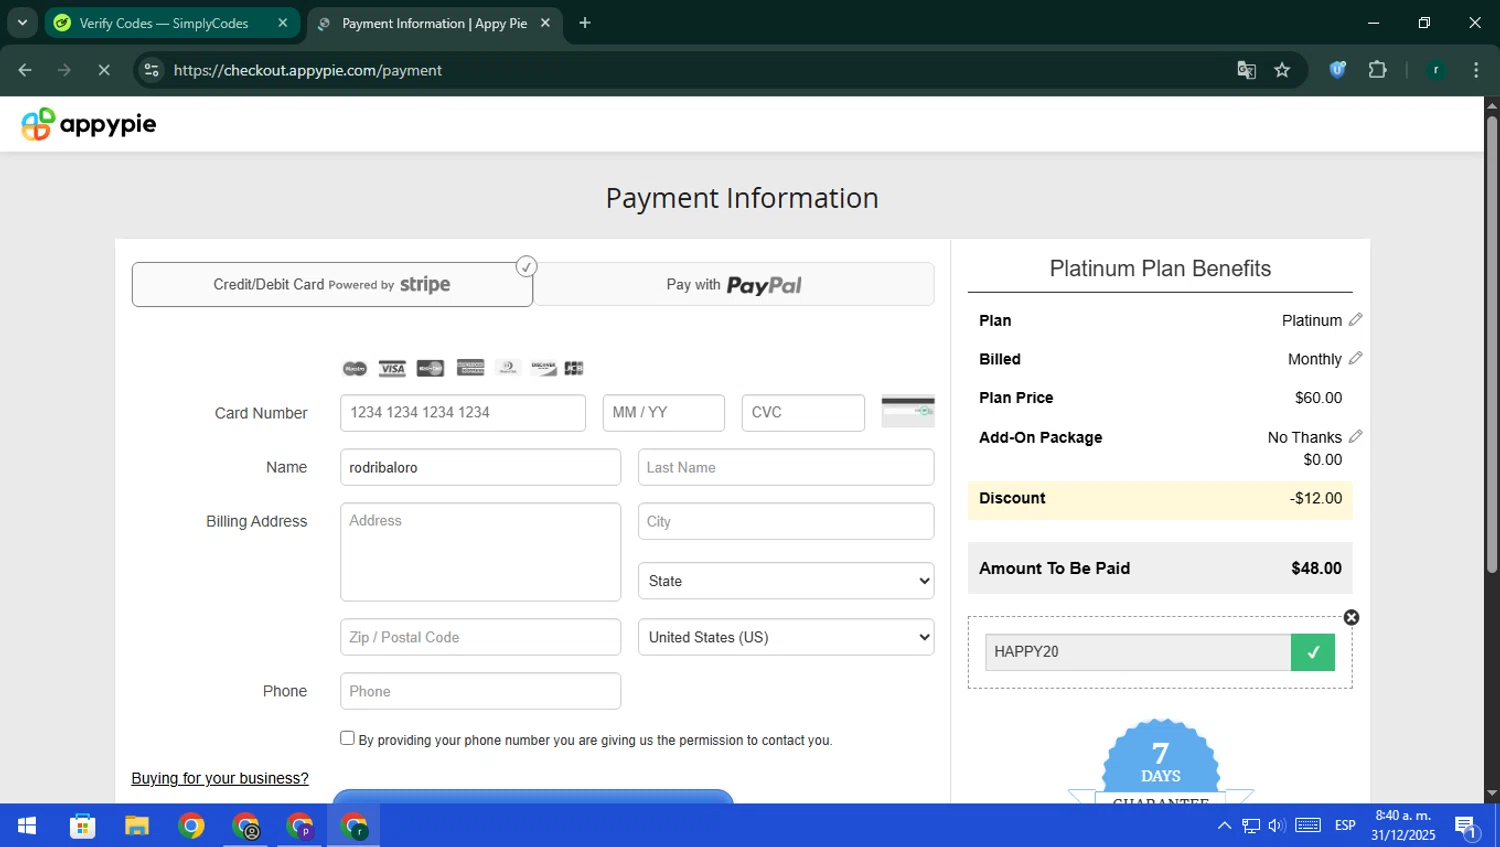
Task: Open the United States country dropdown
Action: click(786, 637)
